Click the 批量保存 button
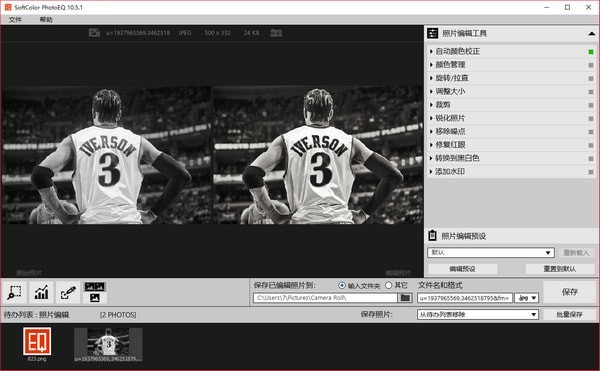Viewport: 600px width, 371px height. (x=569, y=314)
